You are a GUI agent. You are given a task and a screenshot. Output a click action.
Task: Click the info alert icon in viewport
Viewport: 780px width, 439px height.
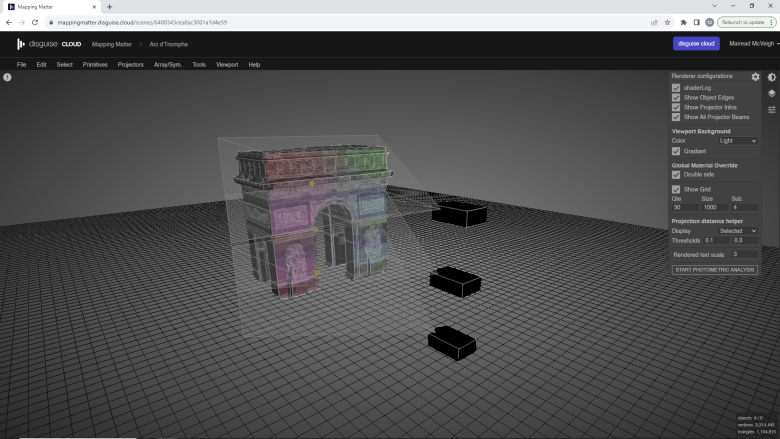point(7,77)
